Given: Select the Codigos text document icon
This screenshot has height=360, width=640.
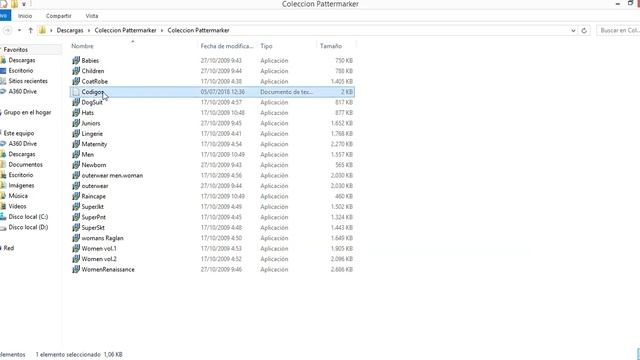Looking at the screenshot, I should coord(76,92).
